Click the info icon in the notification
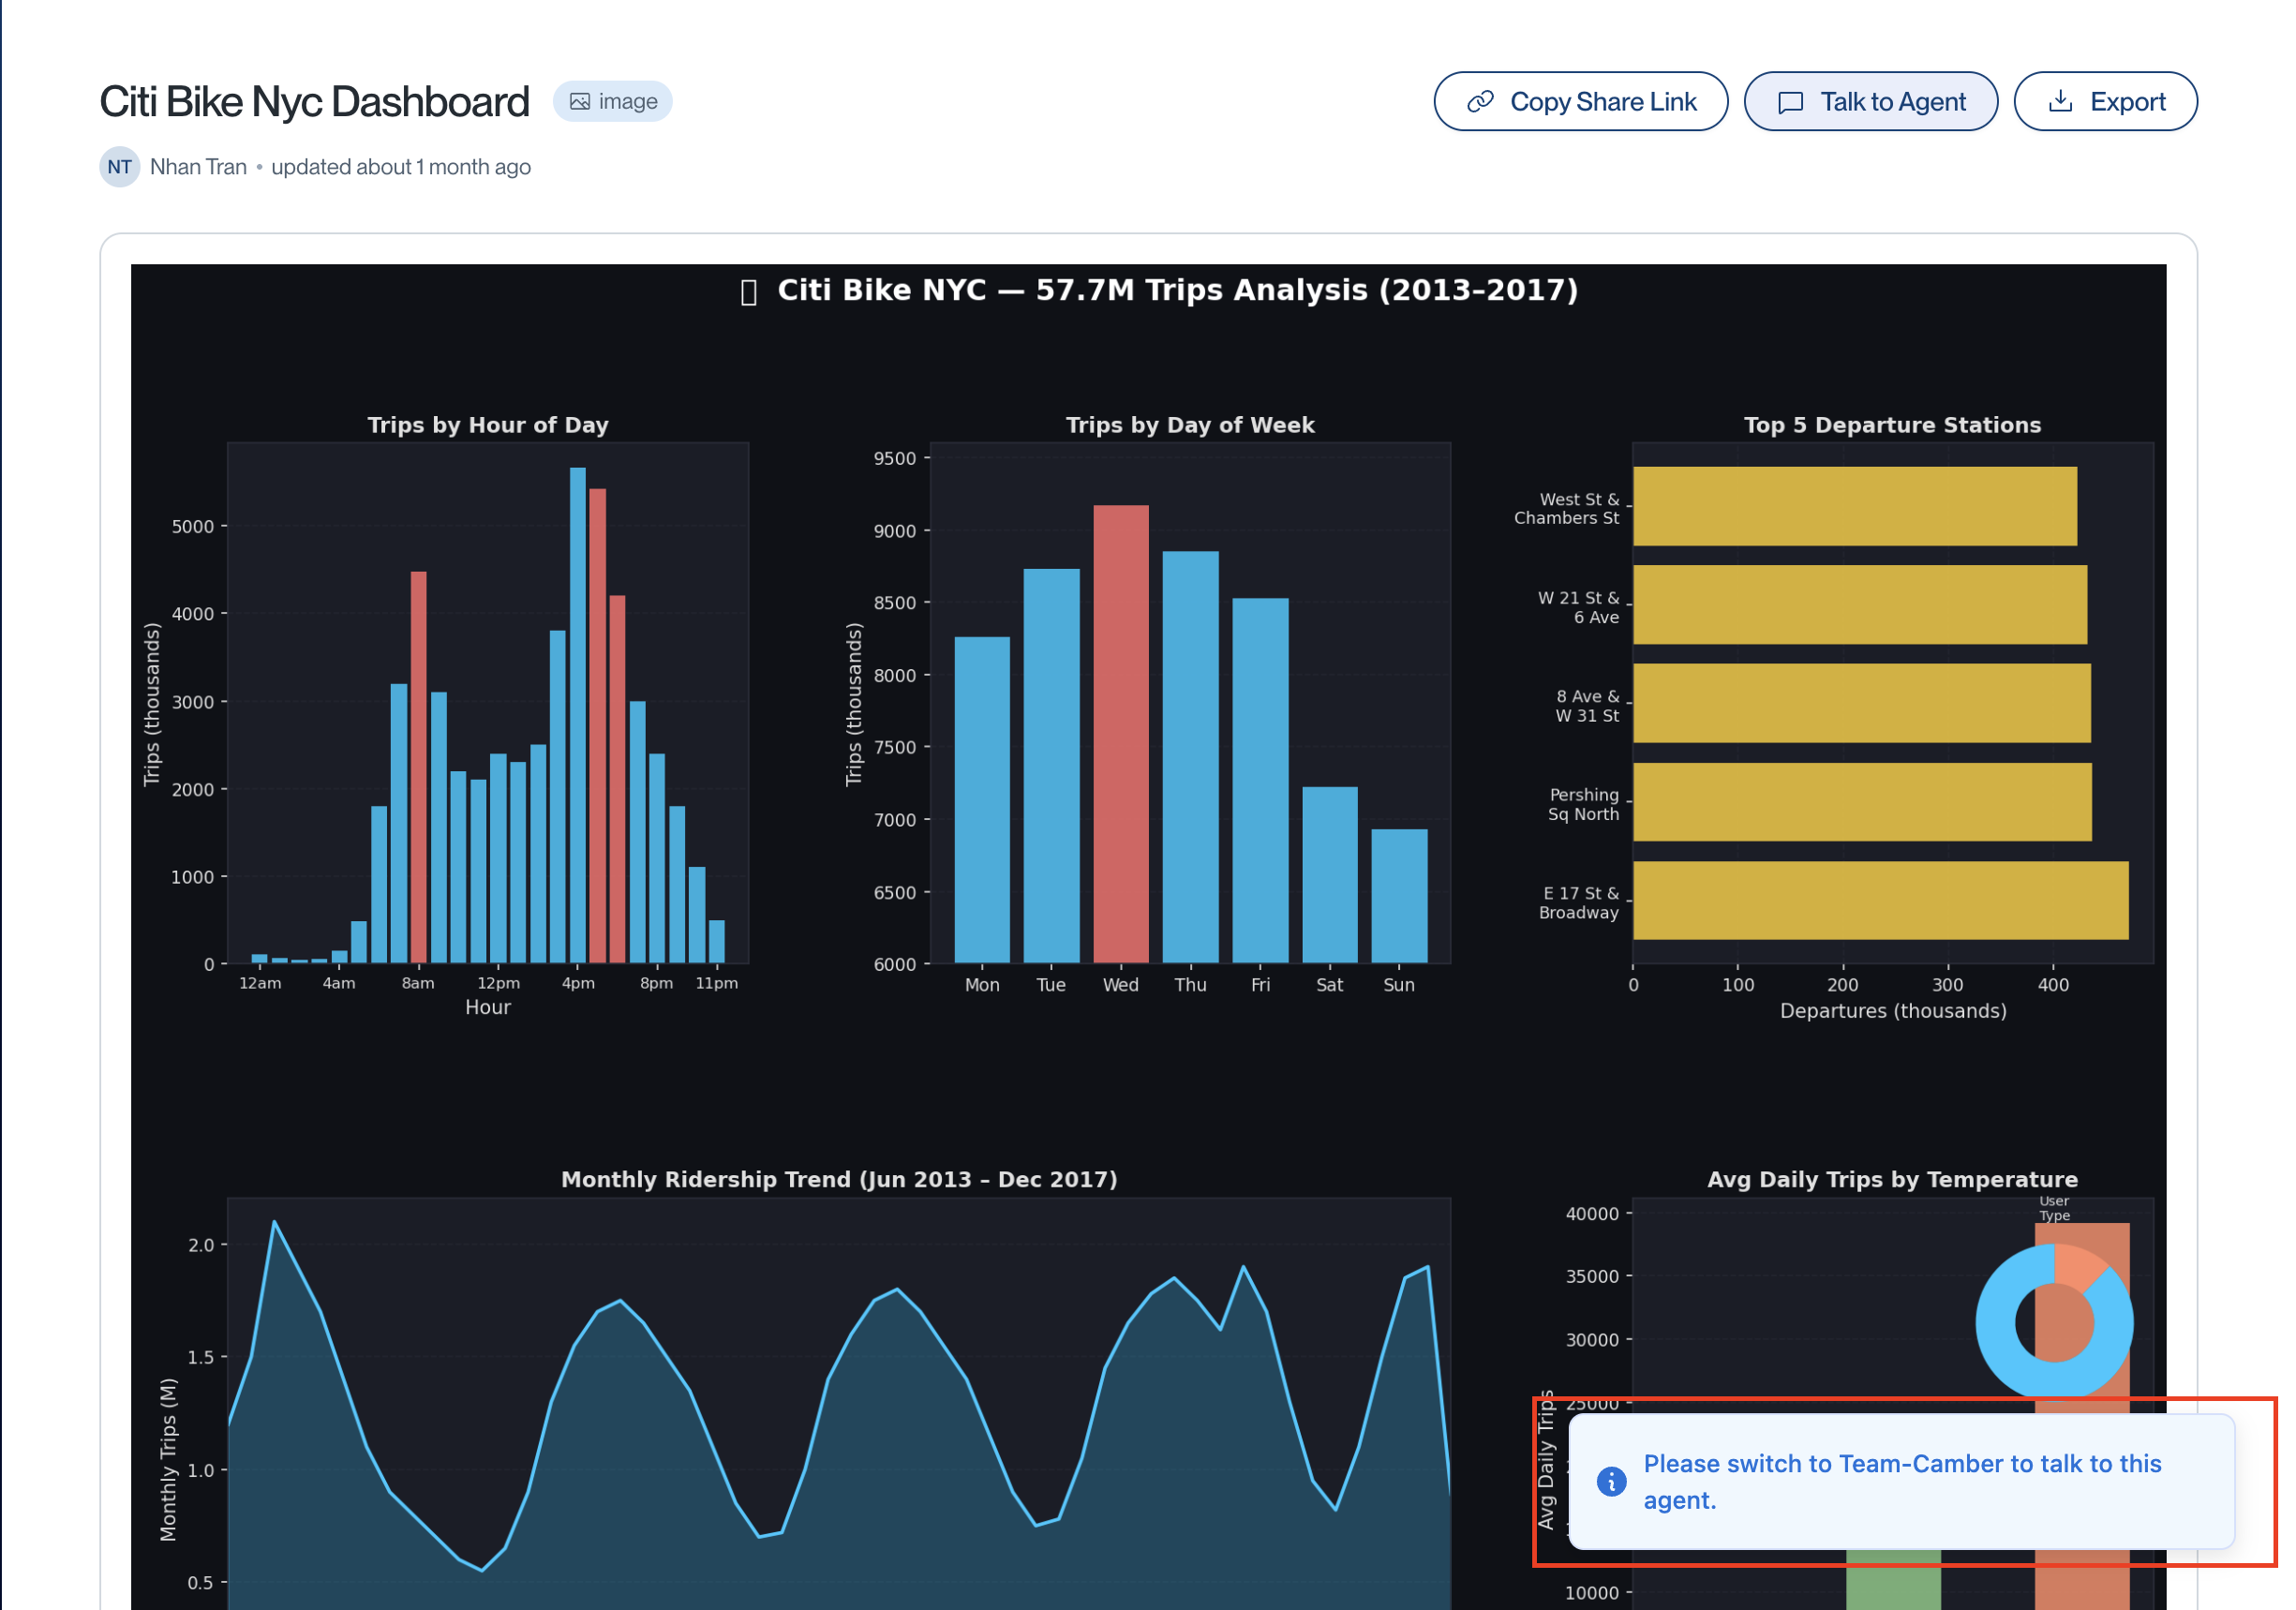The height and width of the screenshot is (1610, 2296). (1611, 1481)
